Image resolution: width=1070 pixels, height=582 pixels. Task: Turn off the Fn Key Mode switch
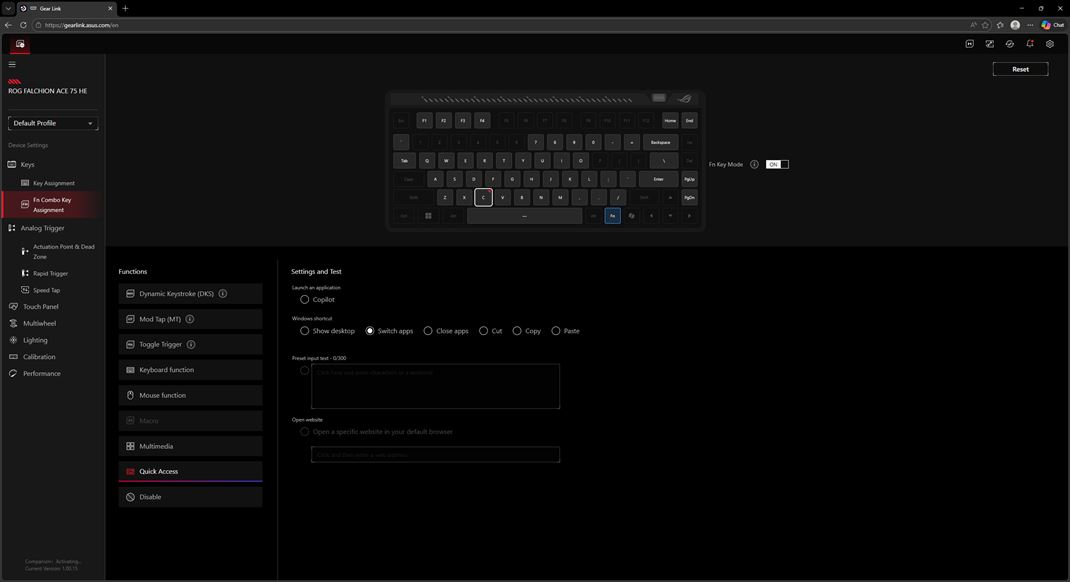click(x=777, y=164)
